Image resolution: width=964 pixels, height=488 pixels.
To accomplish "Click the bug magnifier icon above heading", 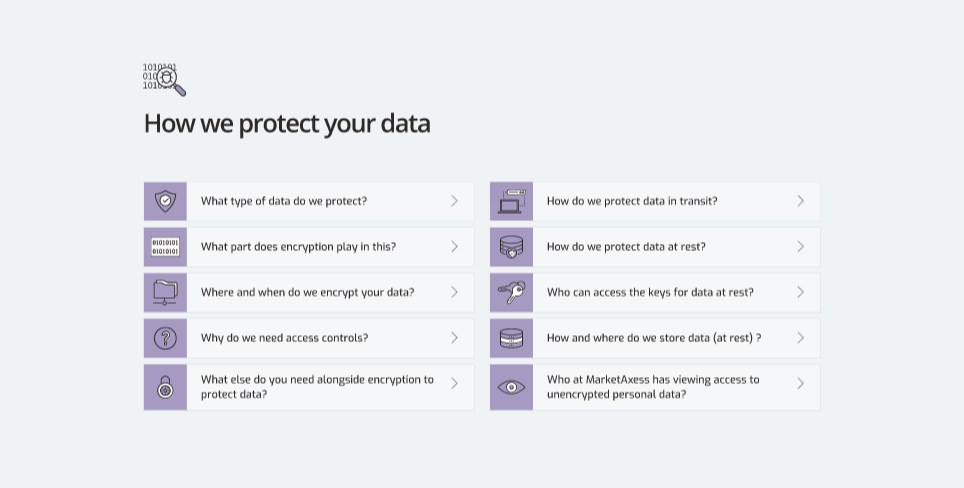I will (x=164, y=79).
